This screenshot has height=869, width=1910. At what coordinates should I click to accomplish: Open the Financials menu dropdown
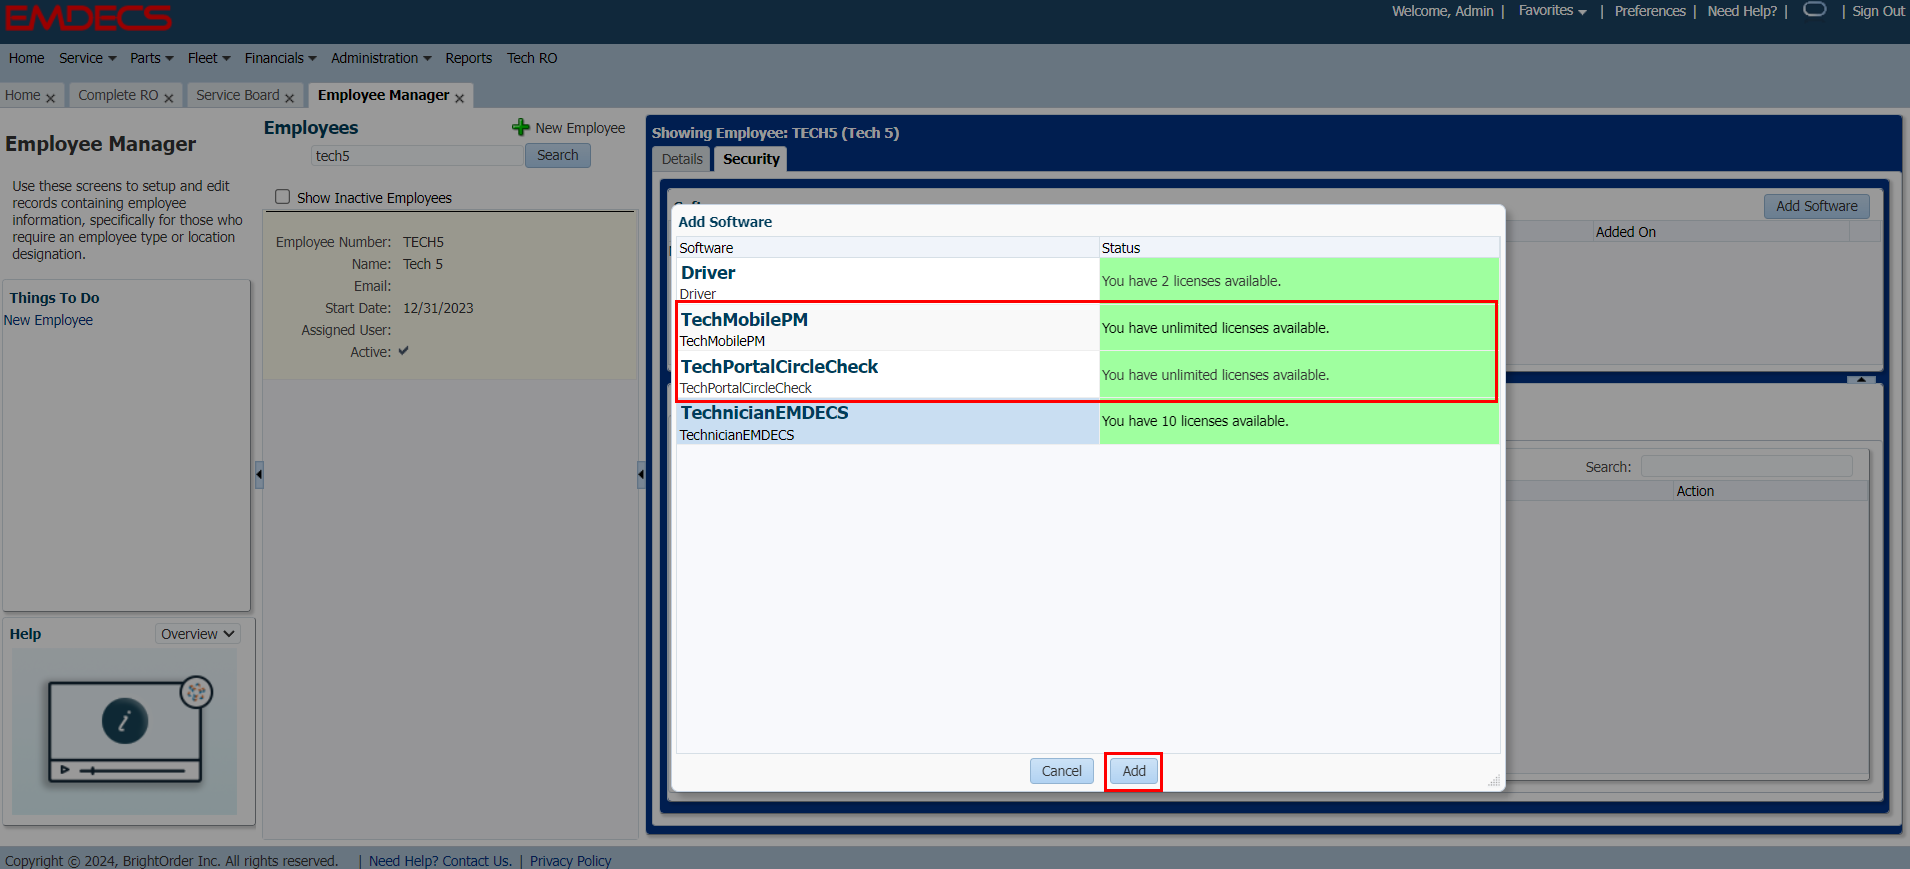coord(280,58)
